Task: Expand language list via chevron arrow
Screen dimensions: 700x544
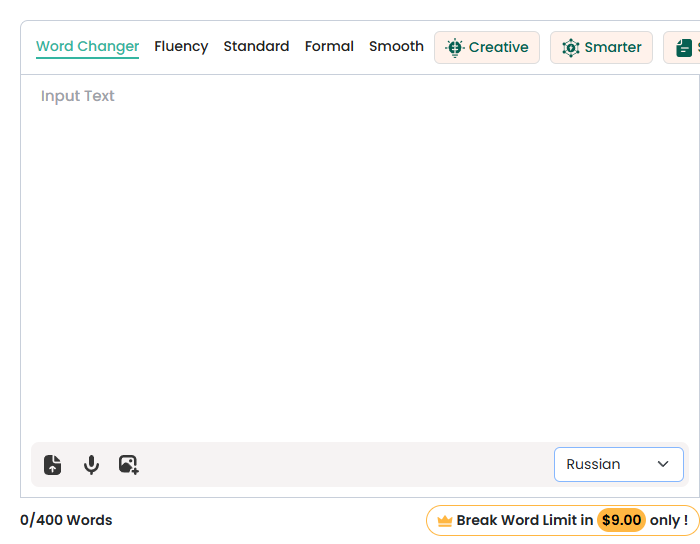Action: point(663,464)
